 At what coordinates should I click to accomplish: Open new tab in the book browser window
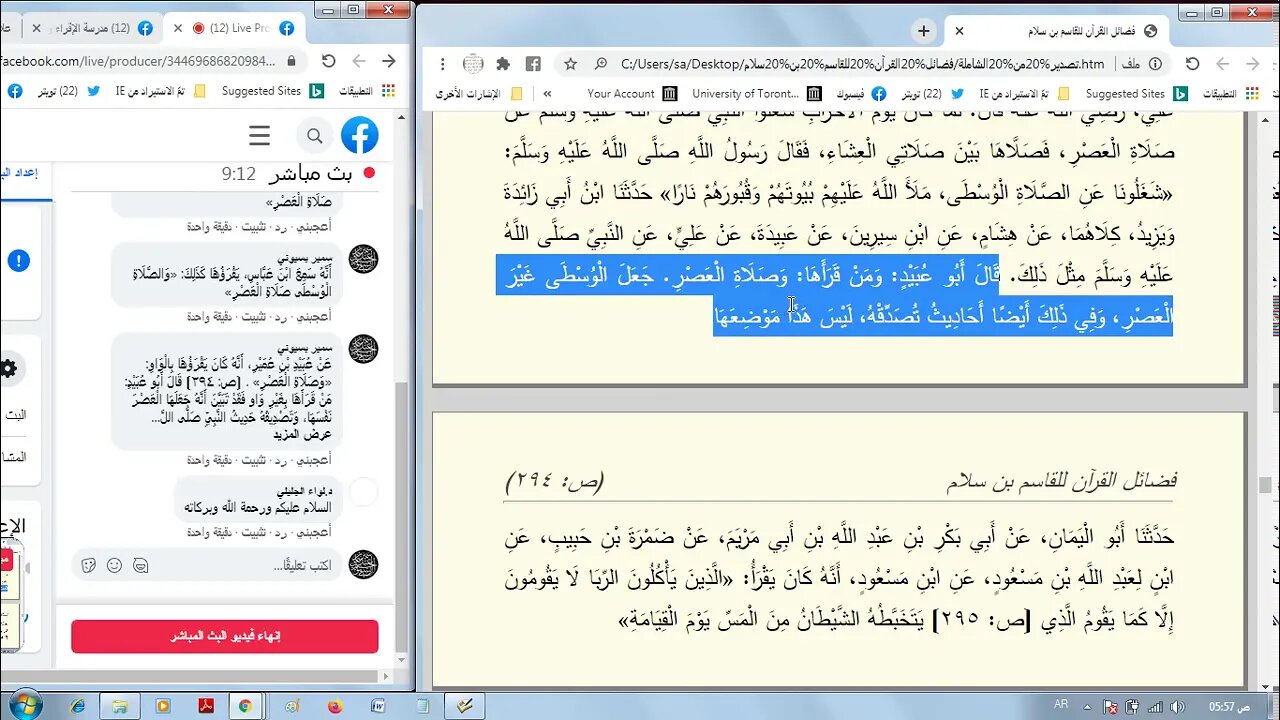tap(923, 31)
